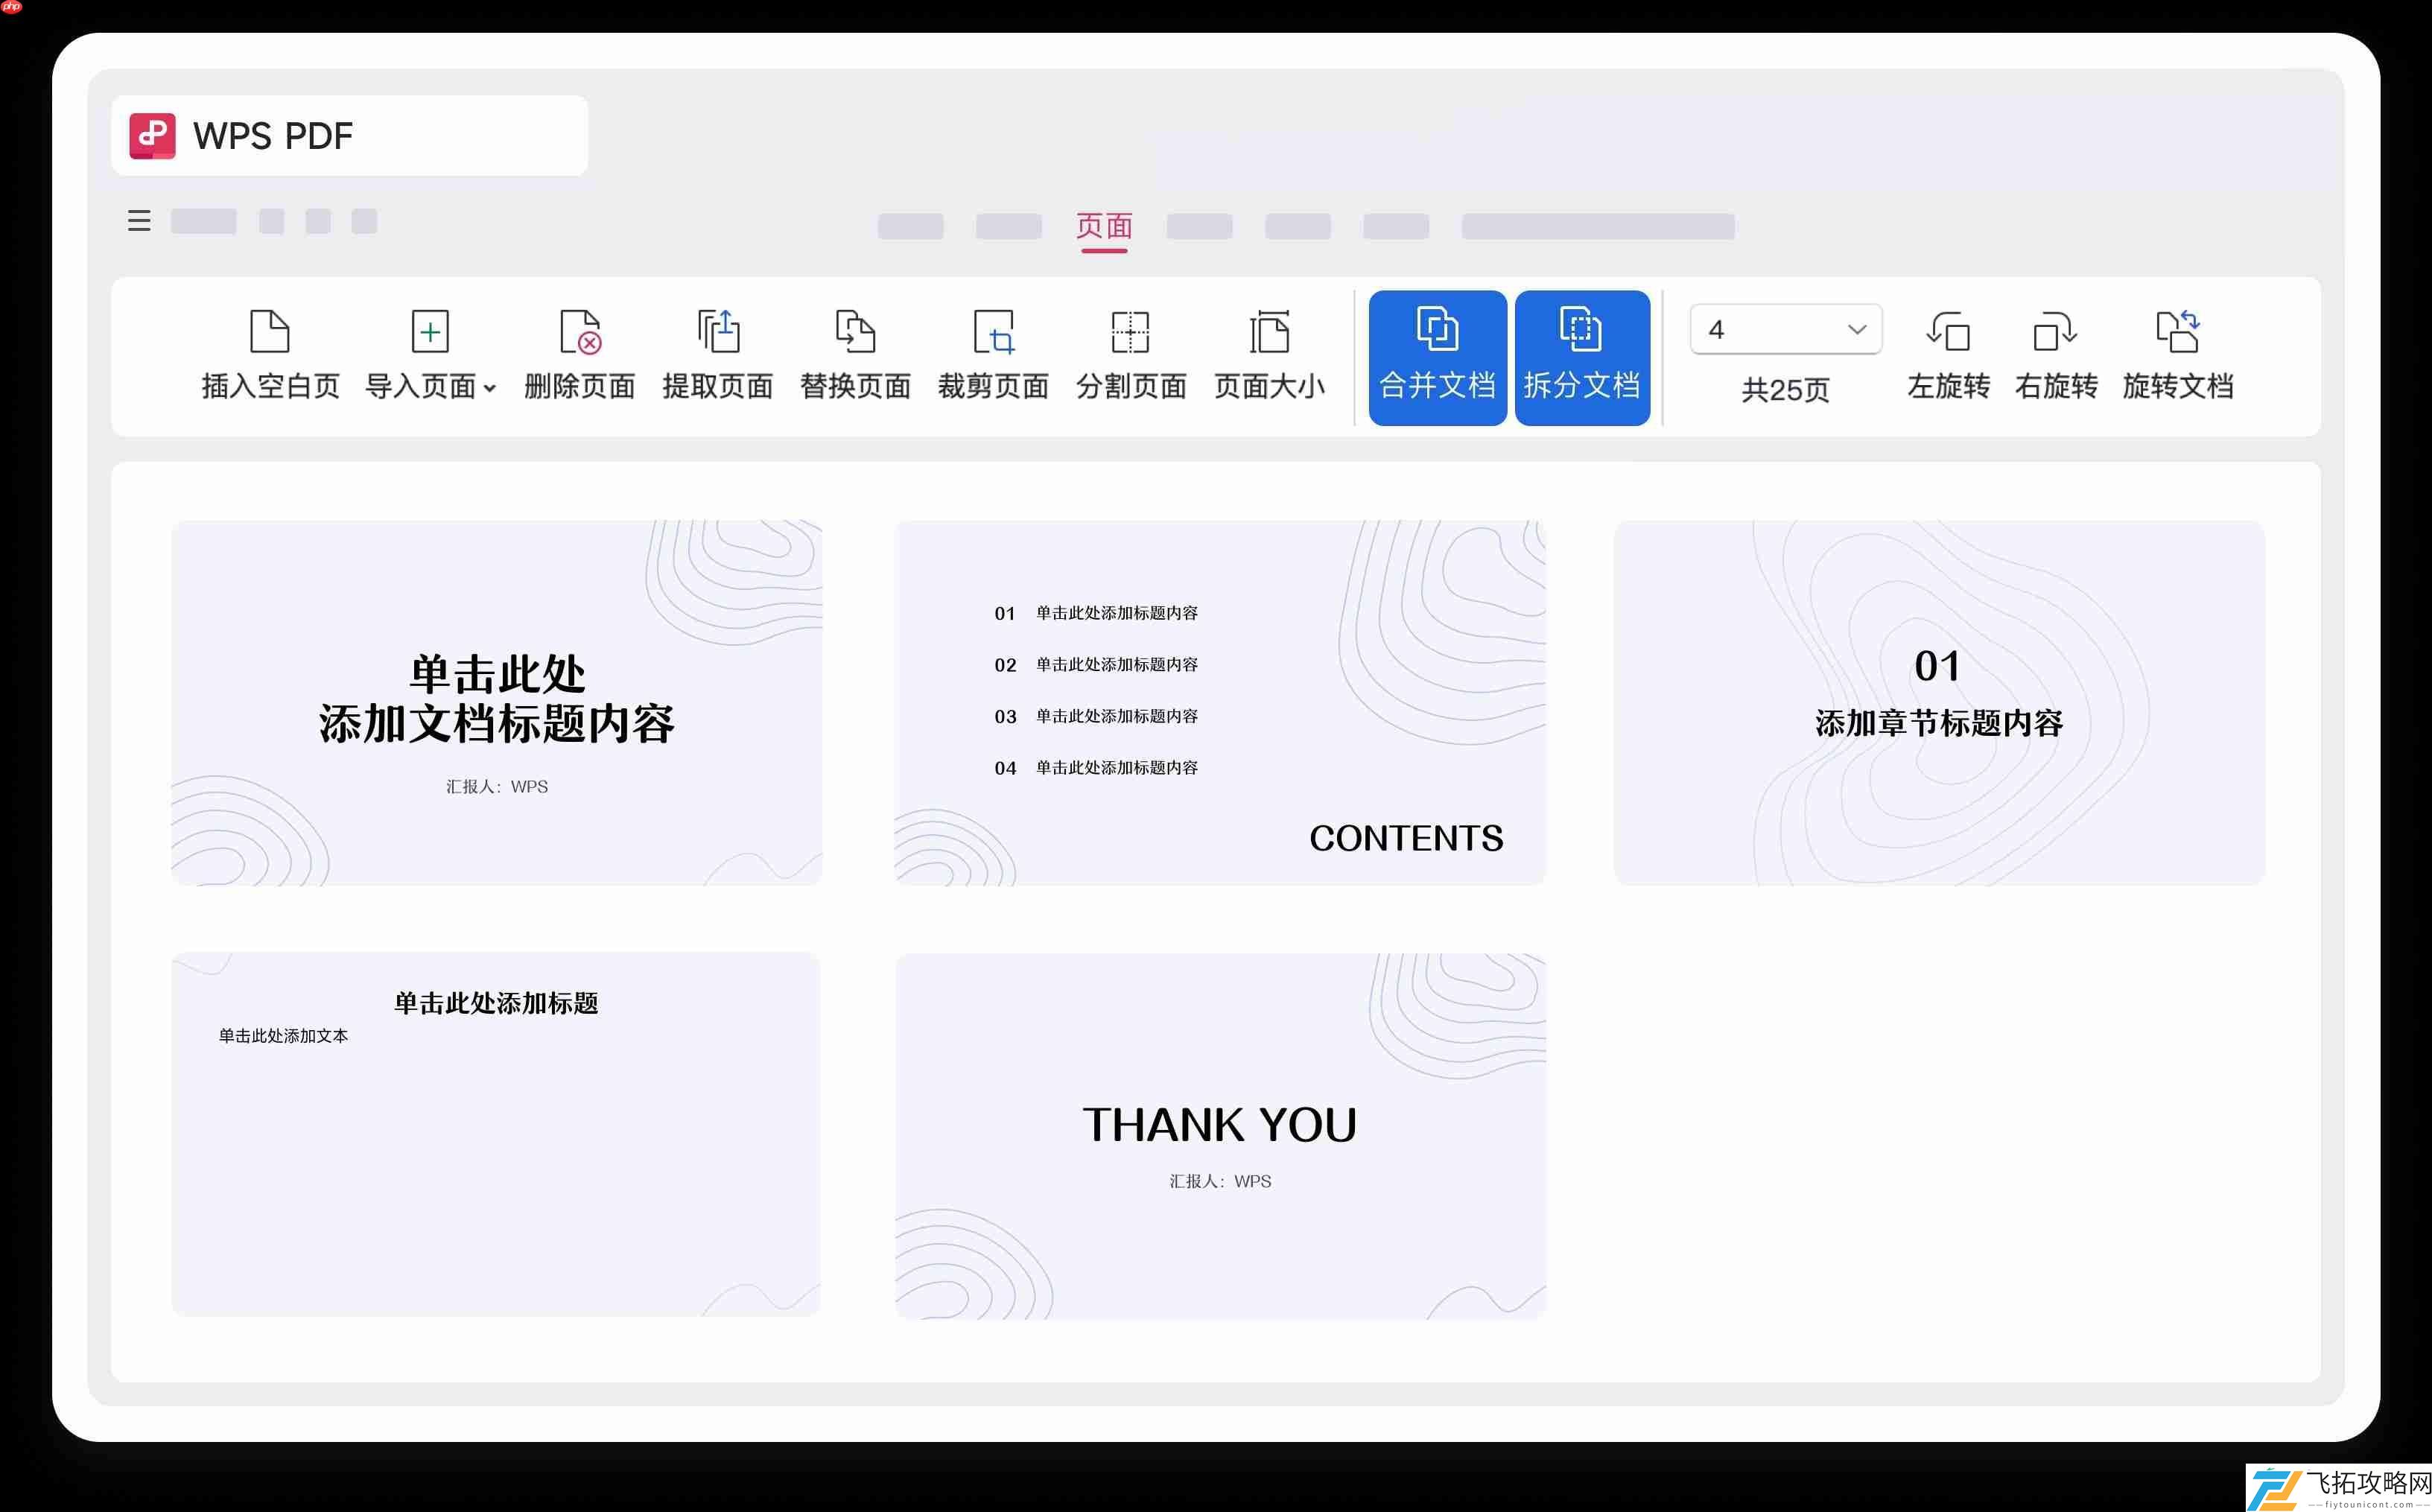Click the Import Page (导入页面) icon
This screenshot has width=2432, height=1512.
tap(430, 331)
